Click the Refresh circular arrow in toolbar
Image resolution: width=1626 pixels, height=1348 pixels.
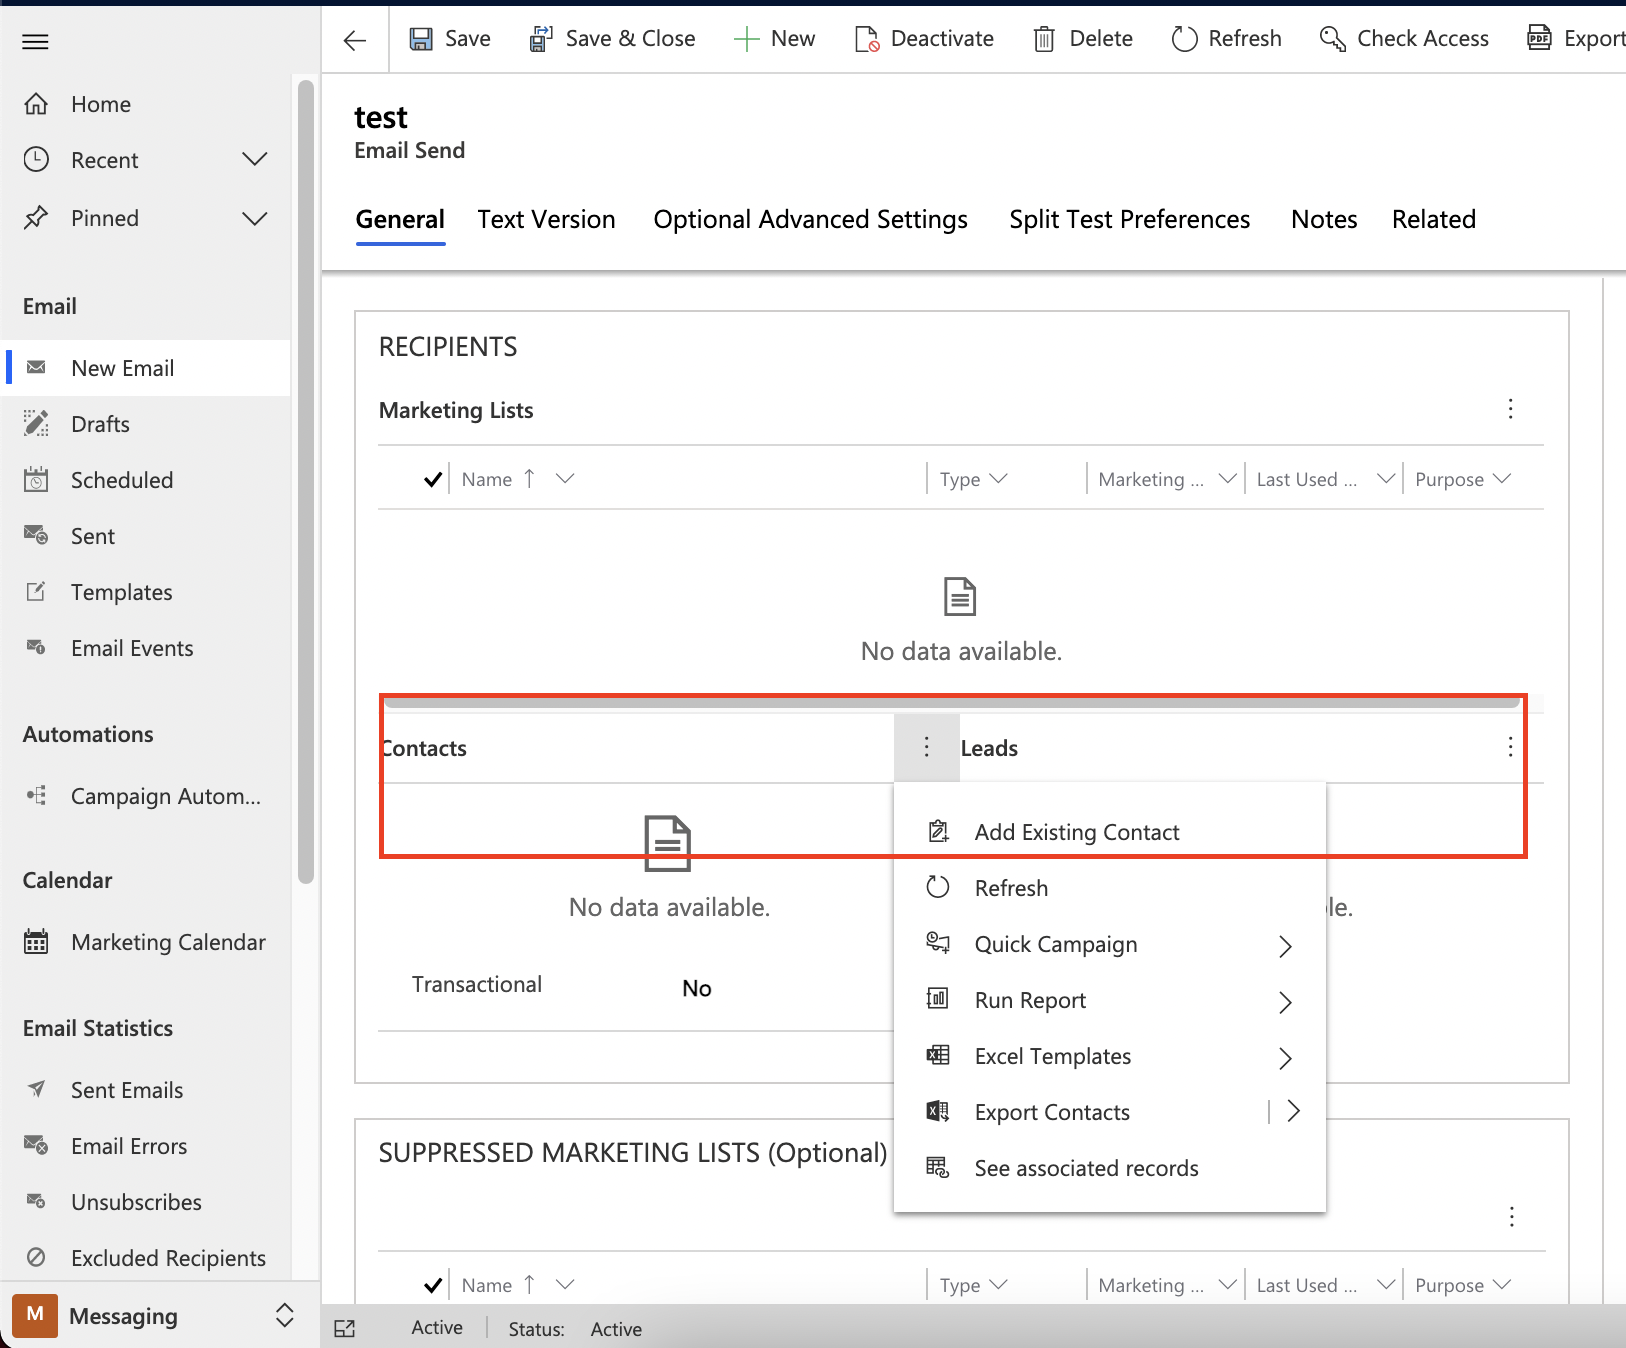(x=1185, y=39)
